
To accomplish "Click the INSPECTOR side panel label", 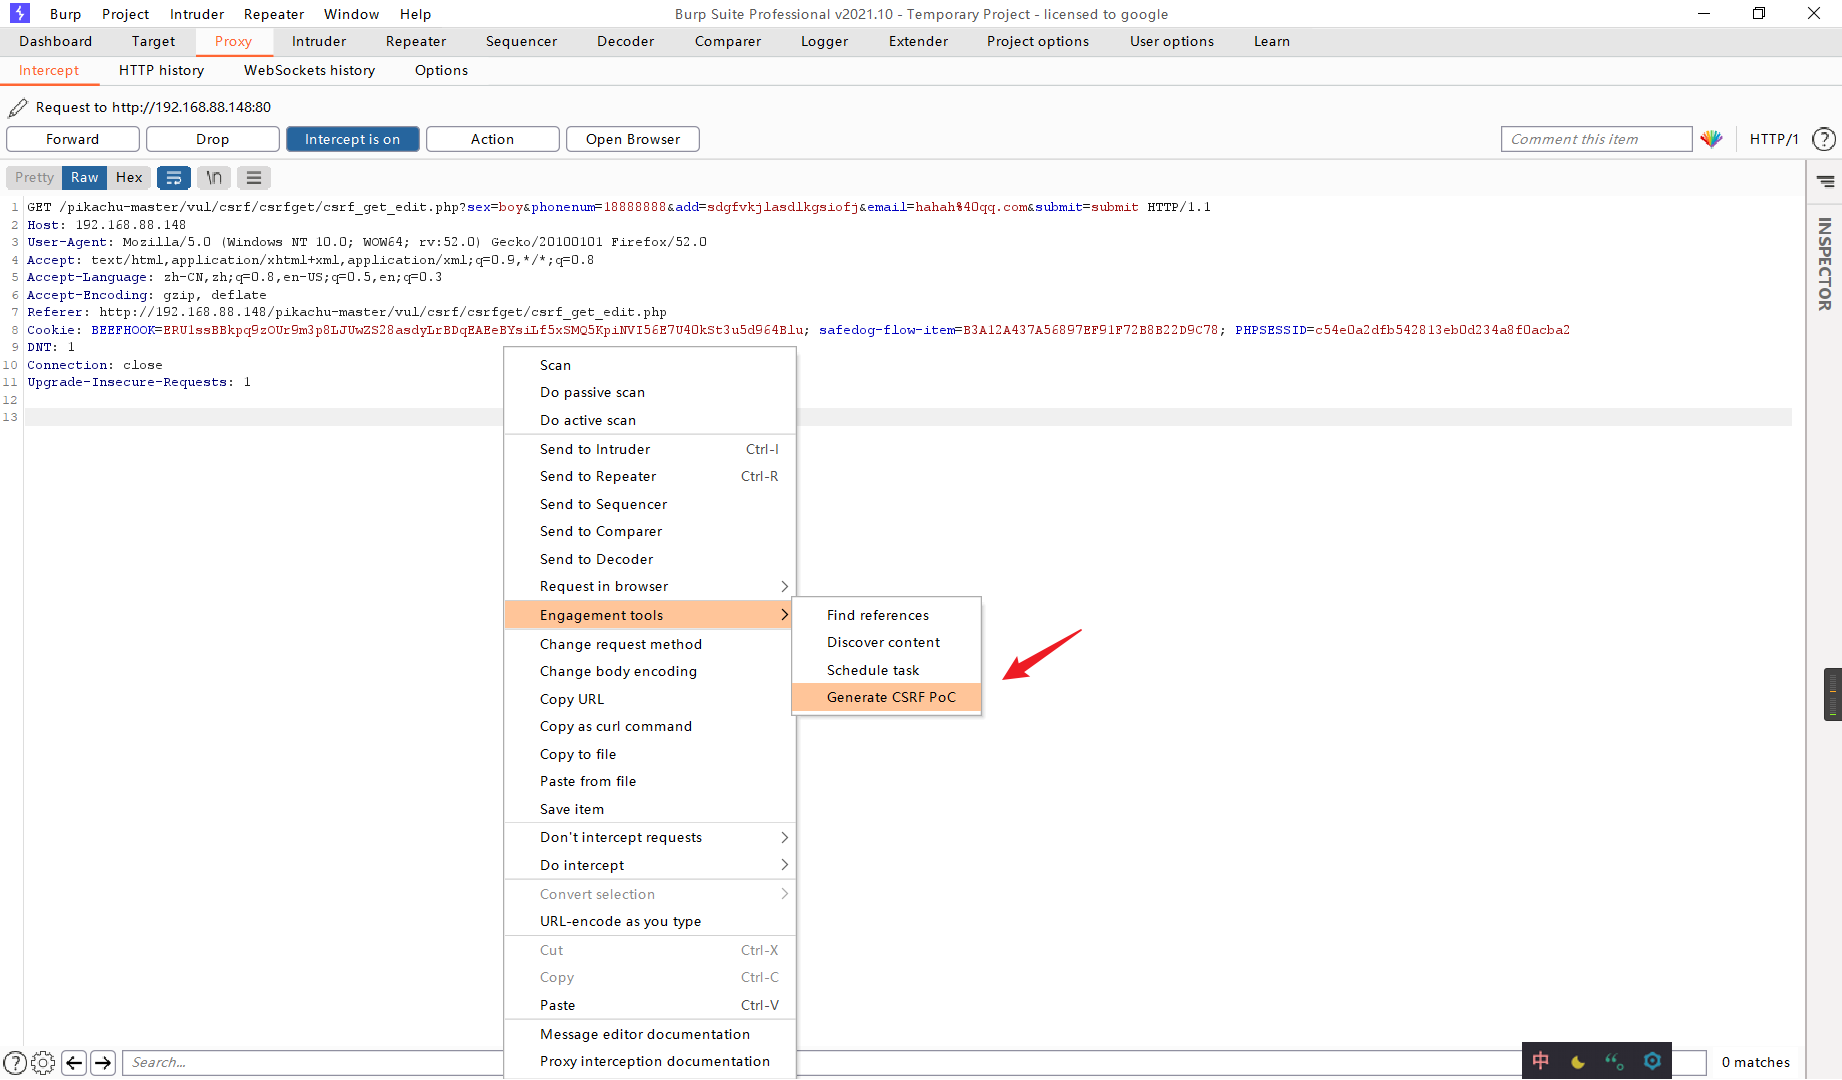I will tap(1825, 264).
